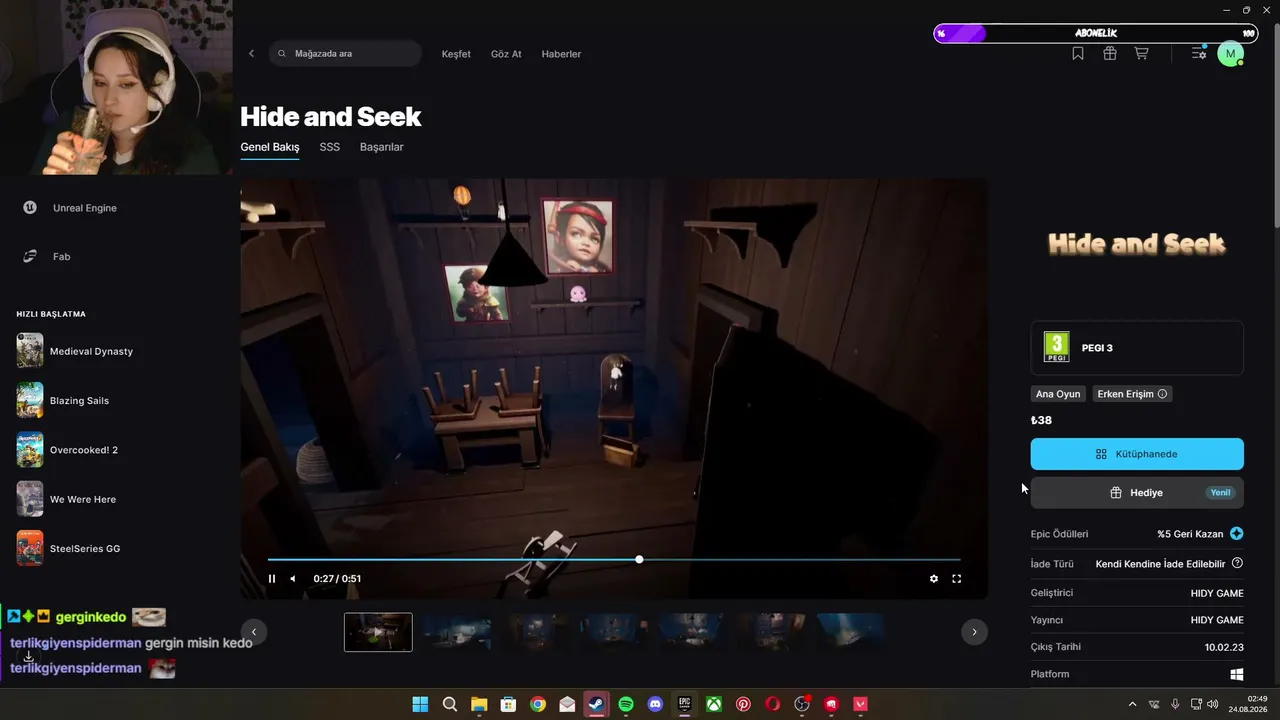Open Epic Games Launcher taskbar icon
Screen dimensions: 1280x720
[685, 704]
